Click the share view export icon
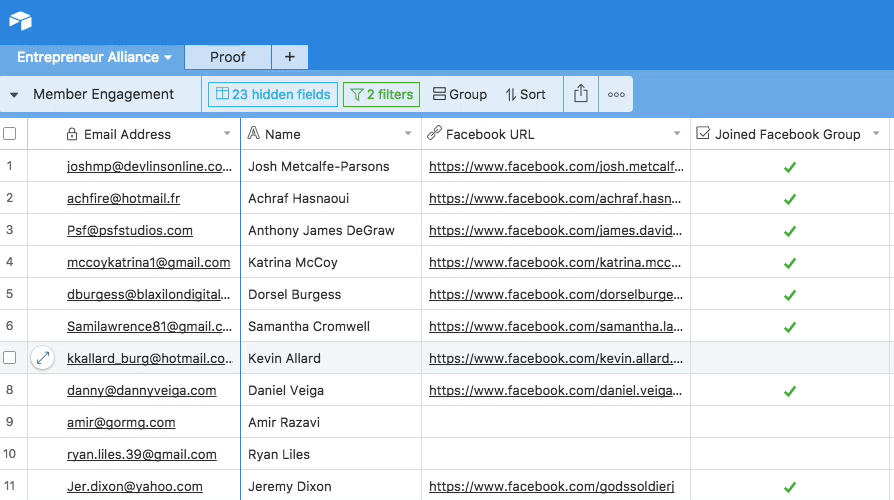The image size is (894, 500). pos(581,94)
